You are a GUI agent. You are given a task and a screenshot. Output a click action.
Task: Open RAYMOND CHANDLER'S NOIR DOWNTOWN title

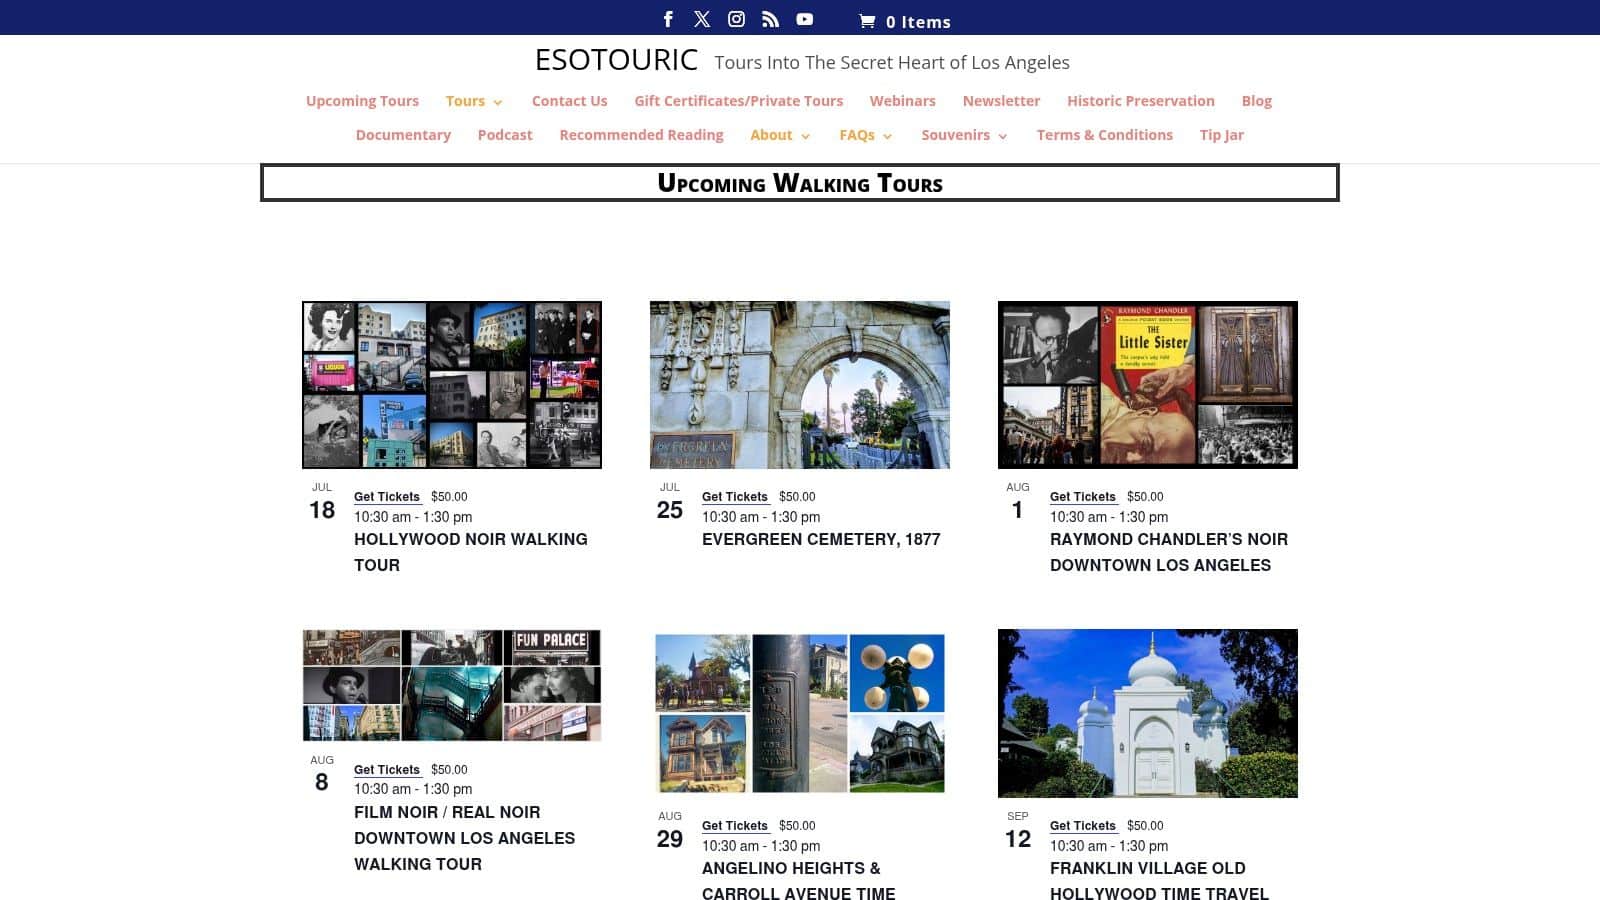(1169, 552)
